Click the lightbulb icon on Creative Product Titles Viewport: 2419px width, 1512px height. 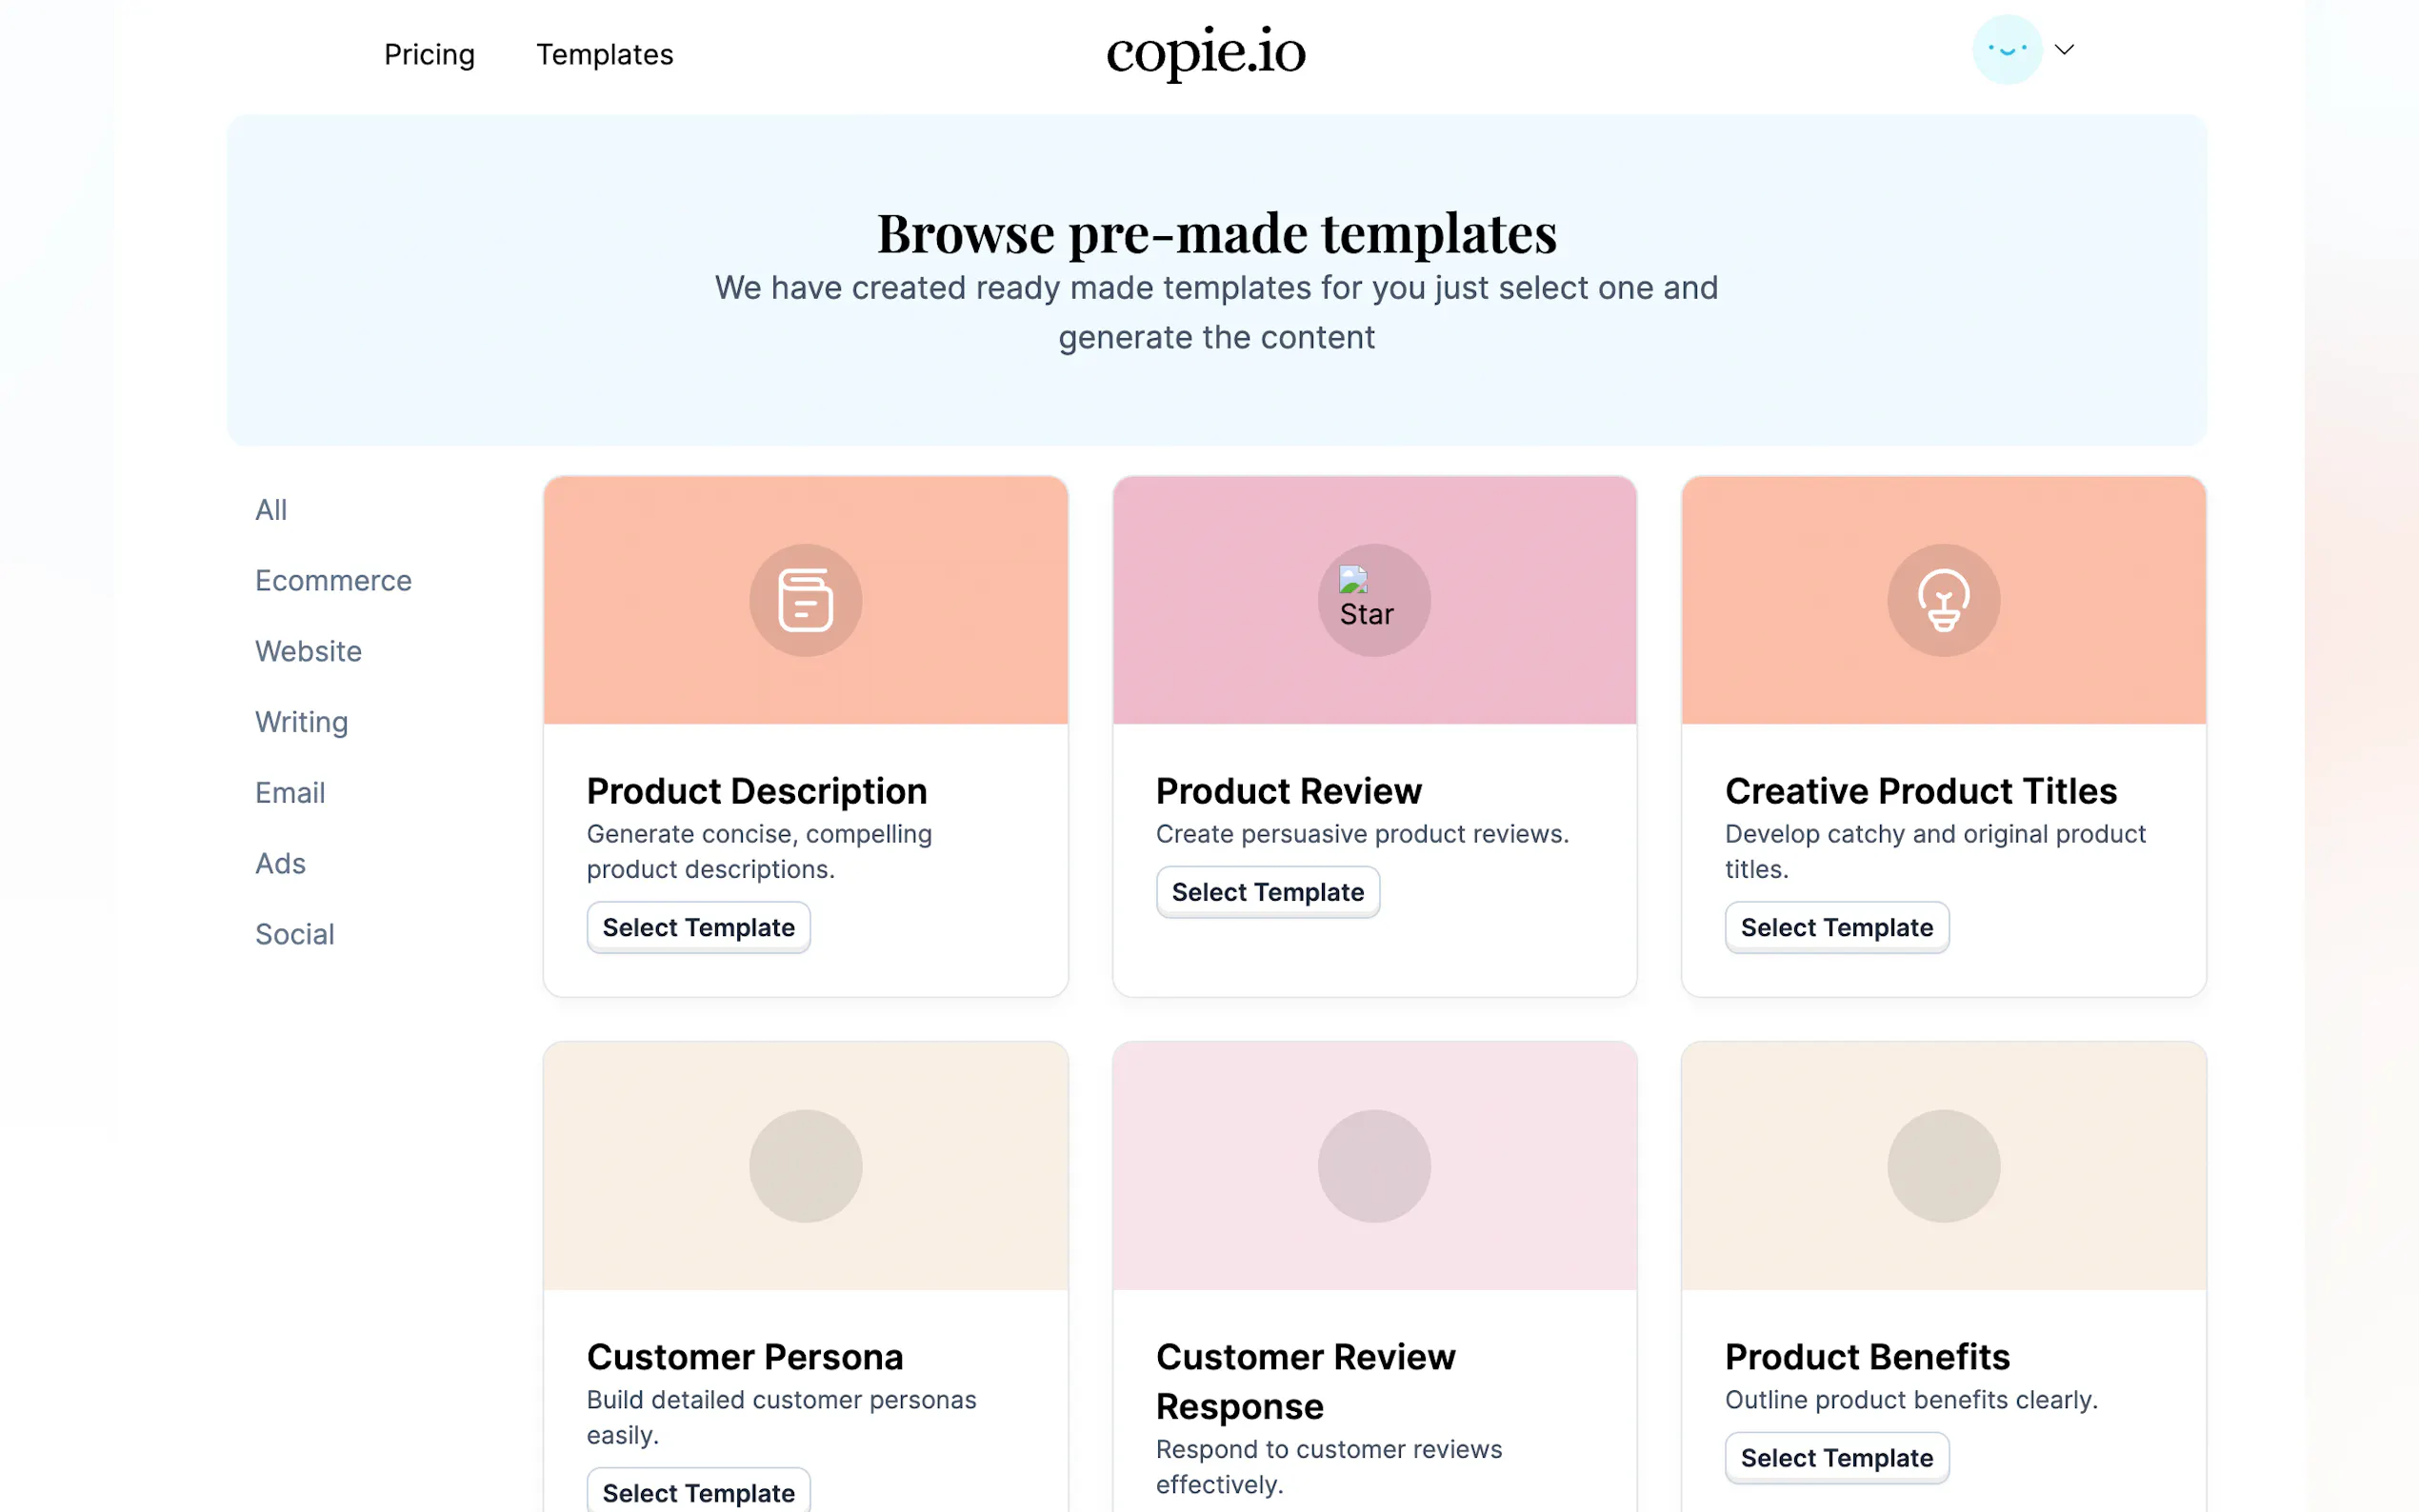(1942, 600)
